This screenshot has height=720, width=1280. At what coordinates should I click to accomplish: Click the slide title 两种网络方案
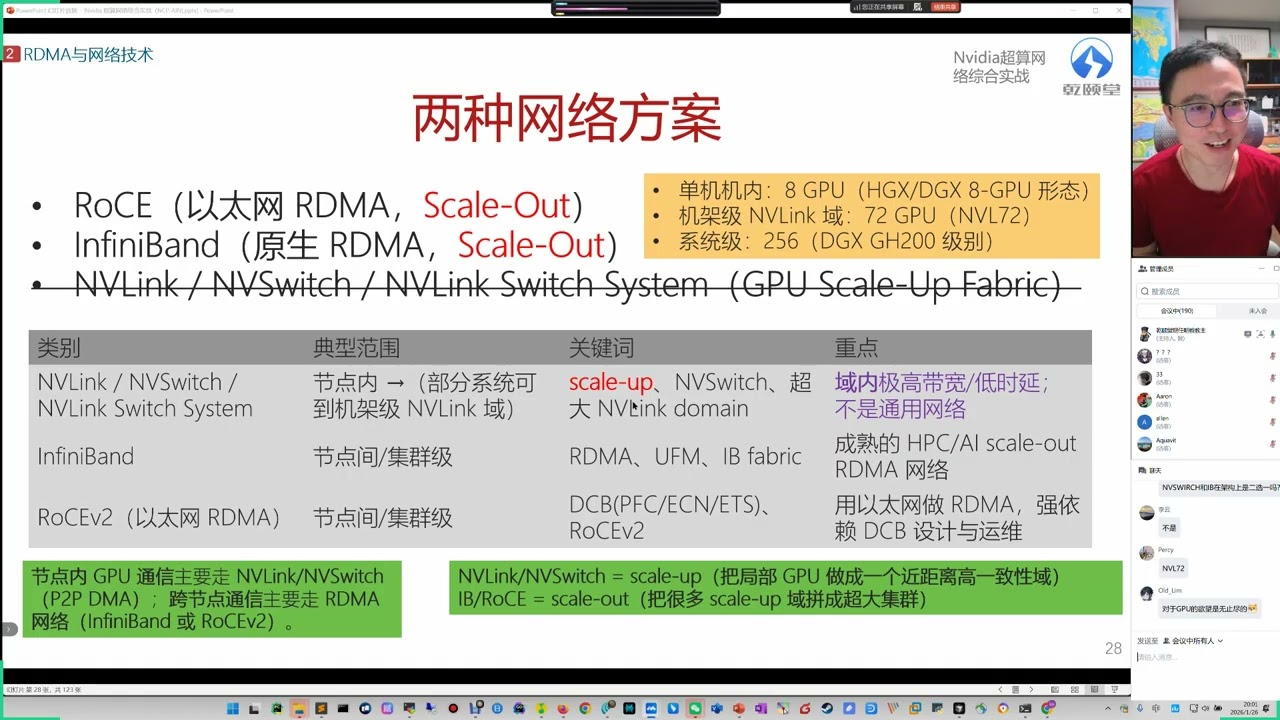pyautogui.click(x=567, y=119)
